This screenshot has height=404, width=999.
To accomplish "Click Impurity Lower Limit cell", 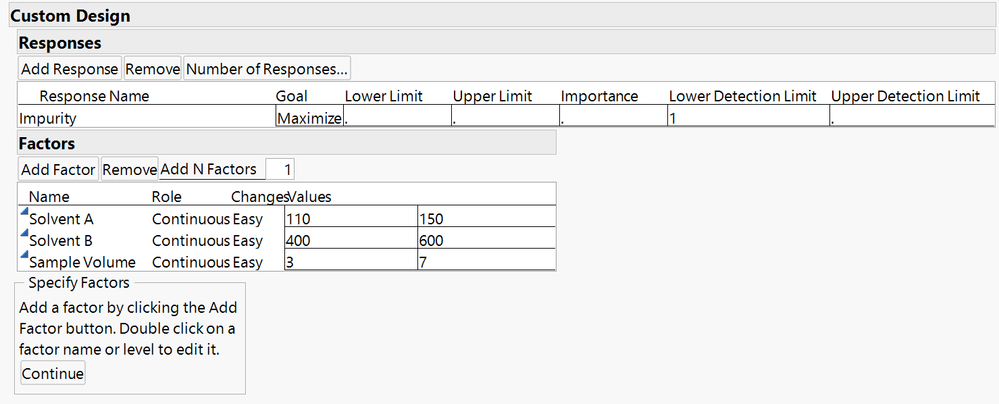I will tap(397, 118).
